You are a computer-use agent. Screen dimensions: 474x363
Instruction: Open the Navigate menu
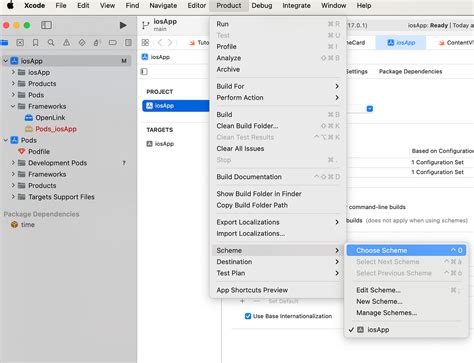click(x=163, y=6)
